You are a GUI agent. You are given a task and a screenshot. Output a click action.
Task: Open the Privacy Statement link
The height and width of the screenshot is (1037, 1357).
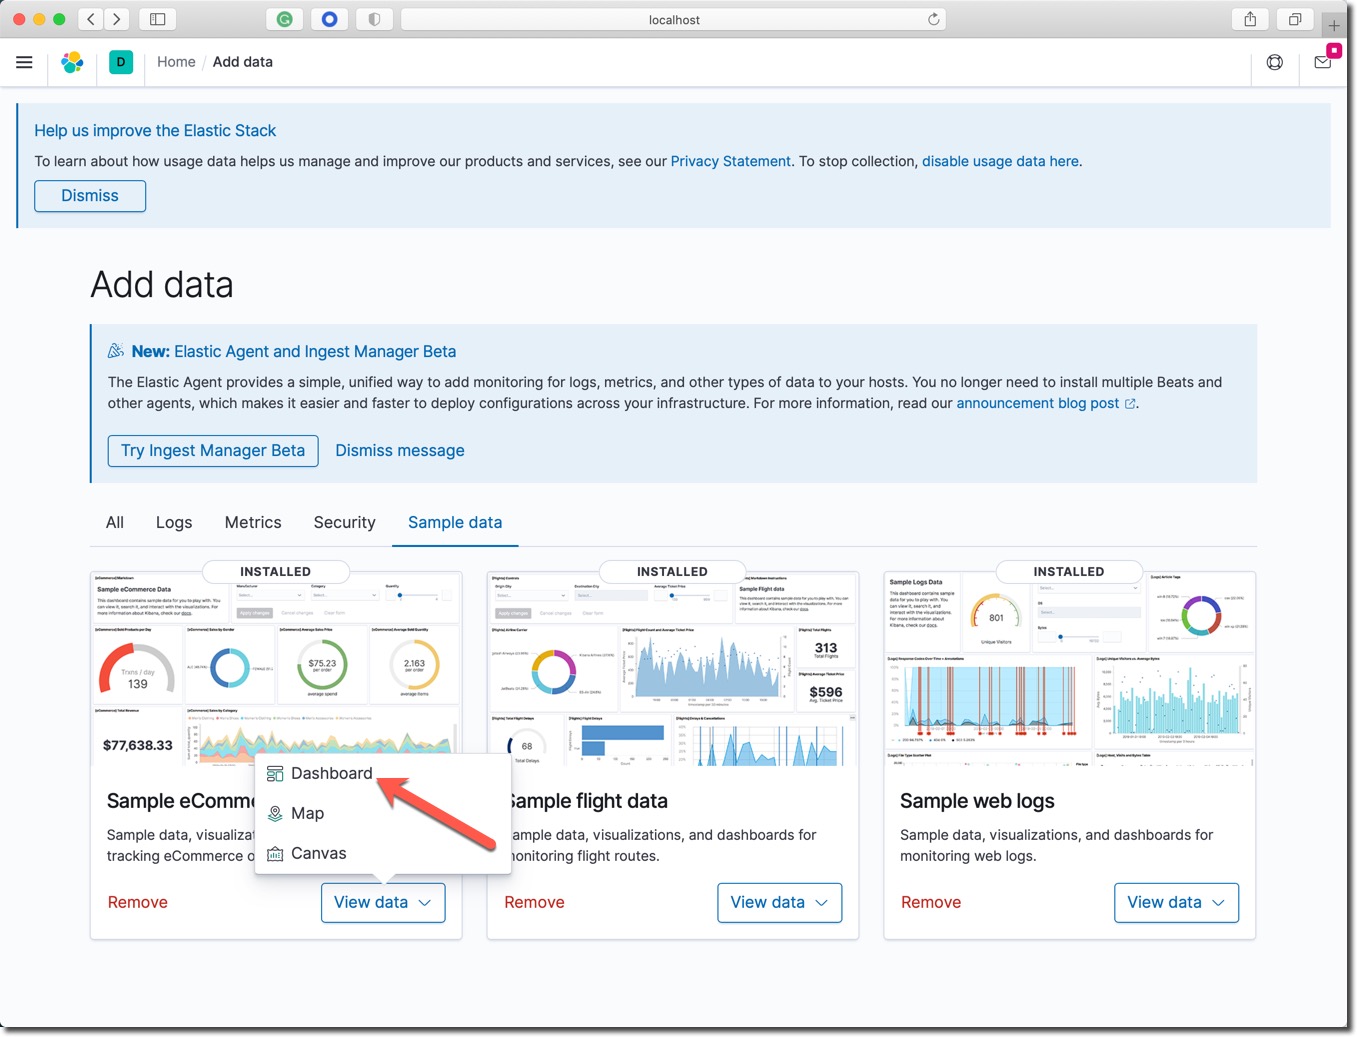731,161
